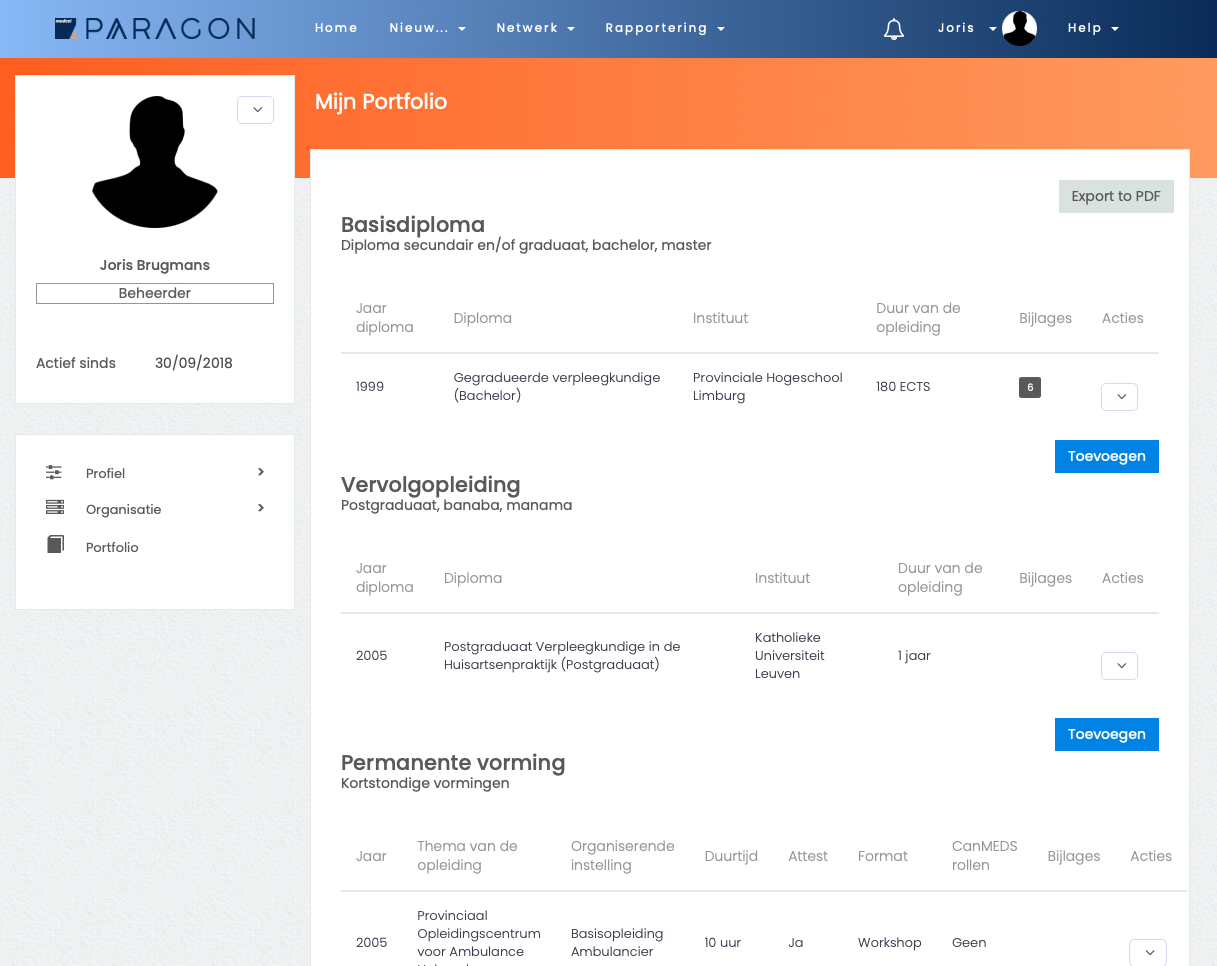The image size is (1217, 966).
Task: Click Toevoegen under Basisdiploma section
Action: point(1106,456)
